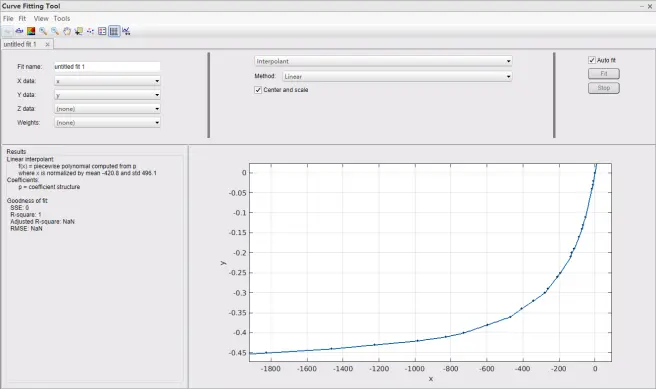Click the -0.45 tick label on y axis
The height and width of the screenshot is (389, 656).
(238, 353)
